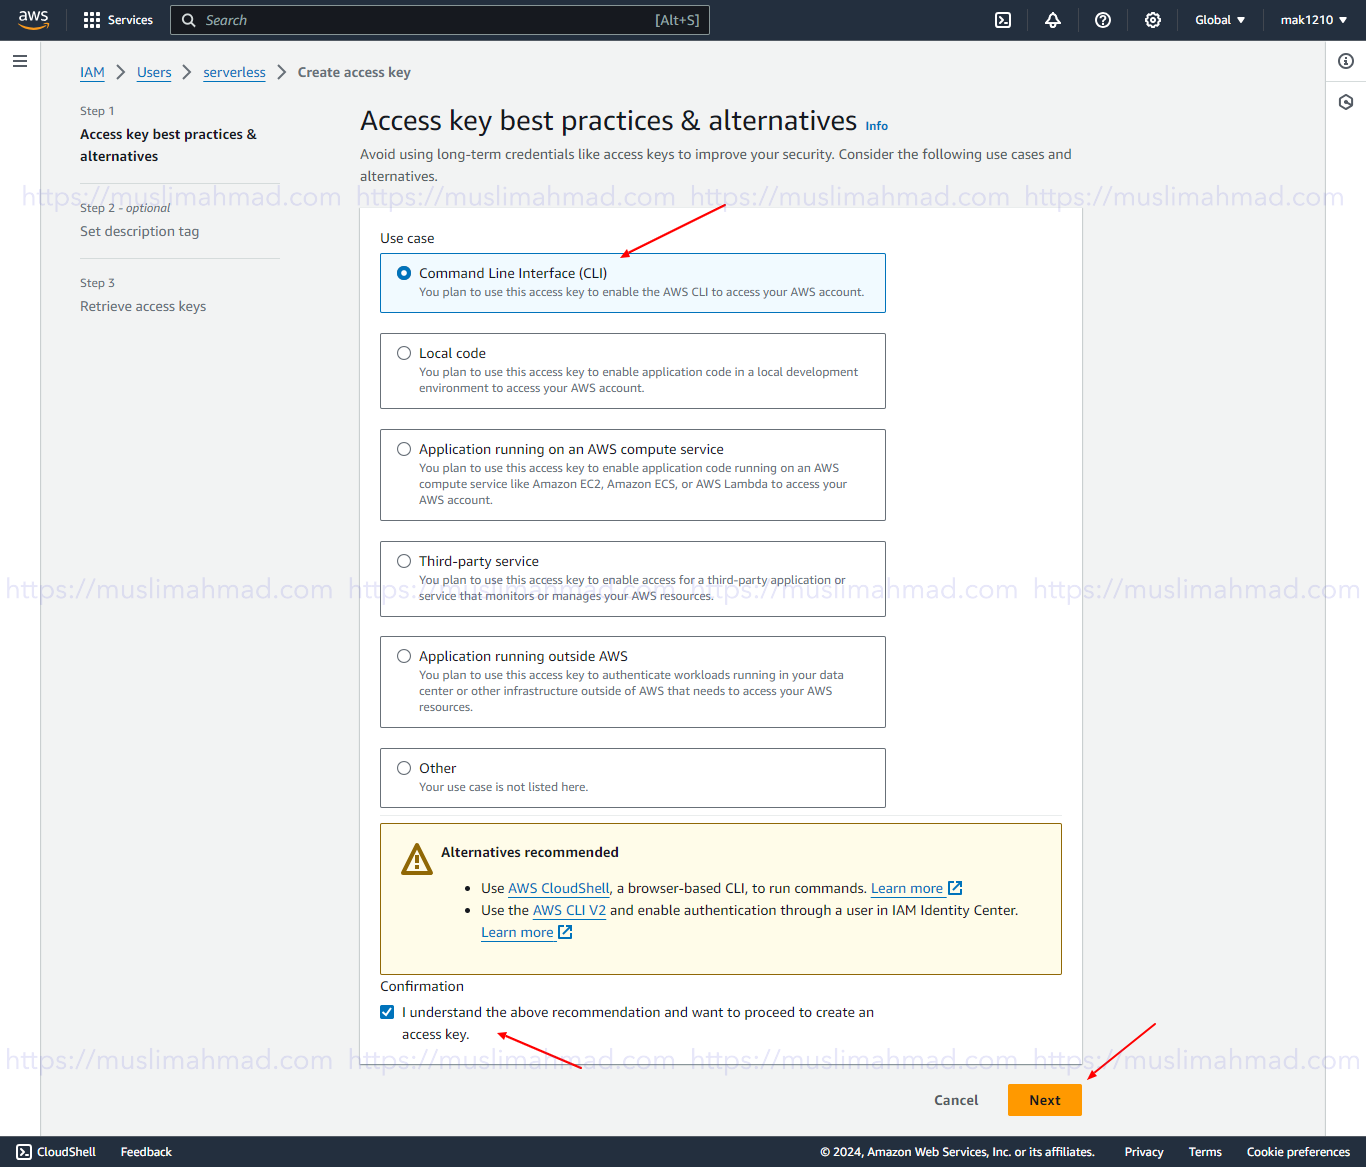
Task: Click Services label in top navigation
Action: point(130,20)
